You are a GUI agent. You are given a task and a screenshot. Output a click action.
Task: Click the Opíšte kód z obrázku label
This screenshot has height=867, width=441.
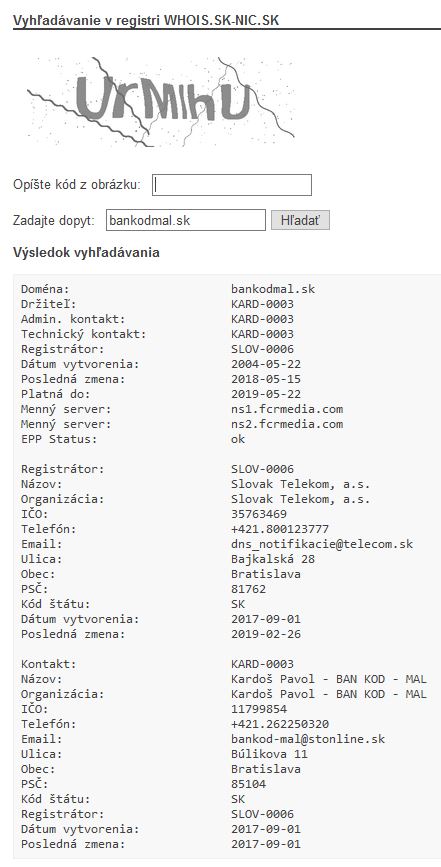[x=77, y=185]
